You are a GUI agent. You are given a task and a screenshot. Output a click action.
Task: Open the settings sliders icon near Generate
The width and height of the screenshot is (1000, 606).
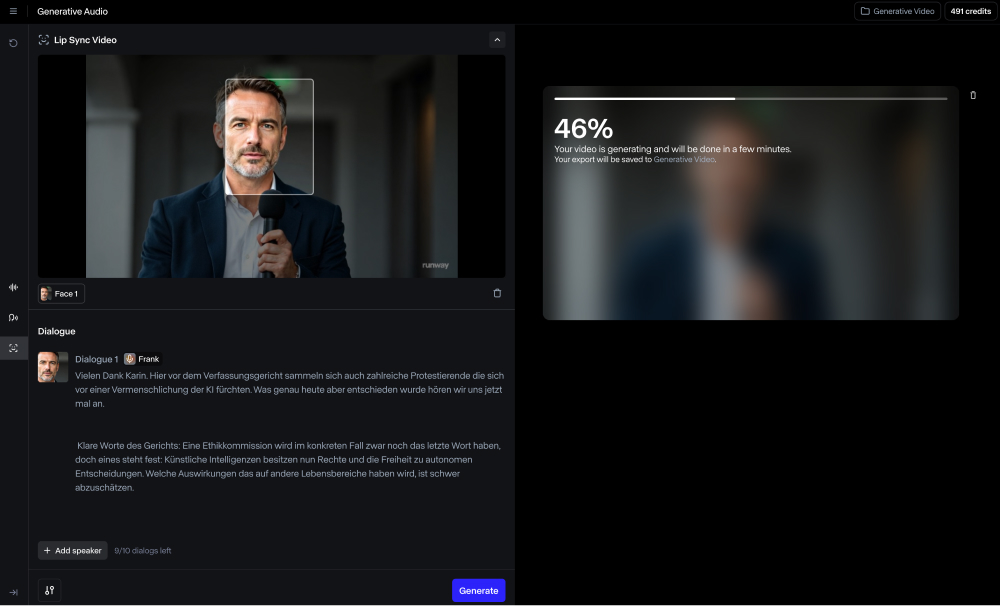(x=49, y=590)
